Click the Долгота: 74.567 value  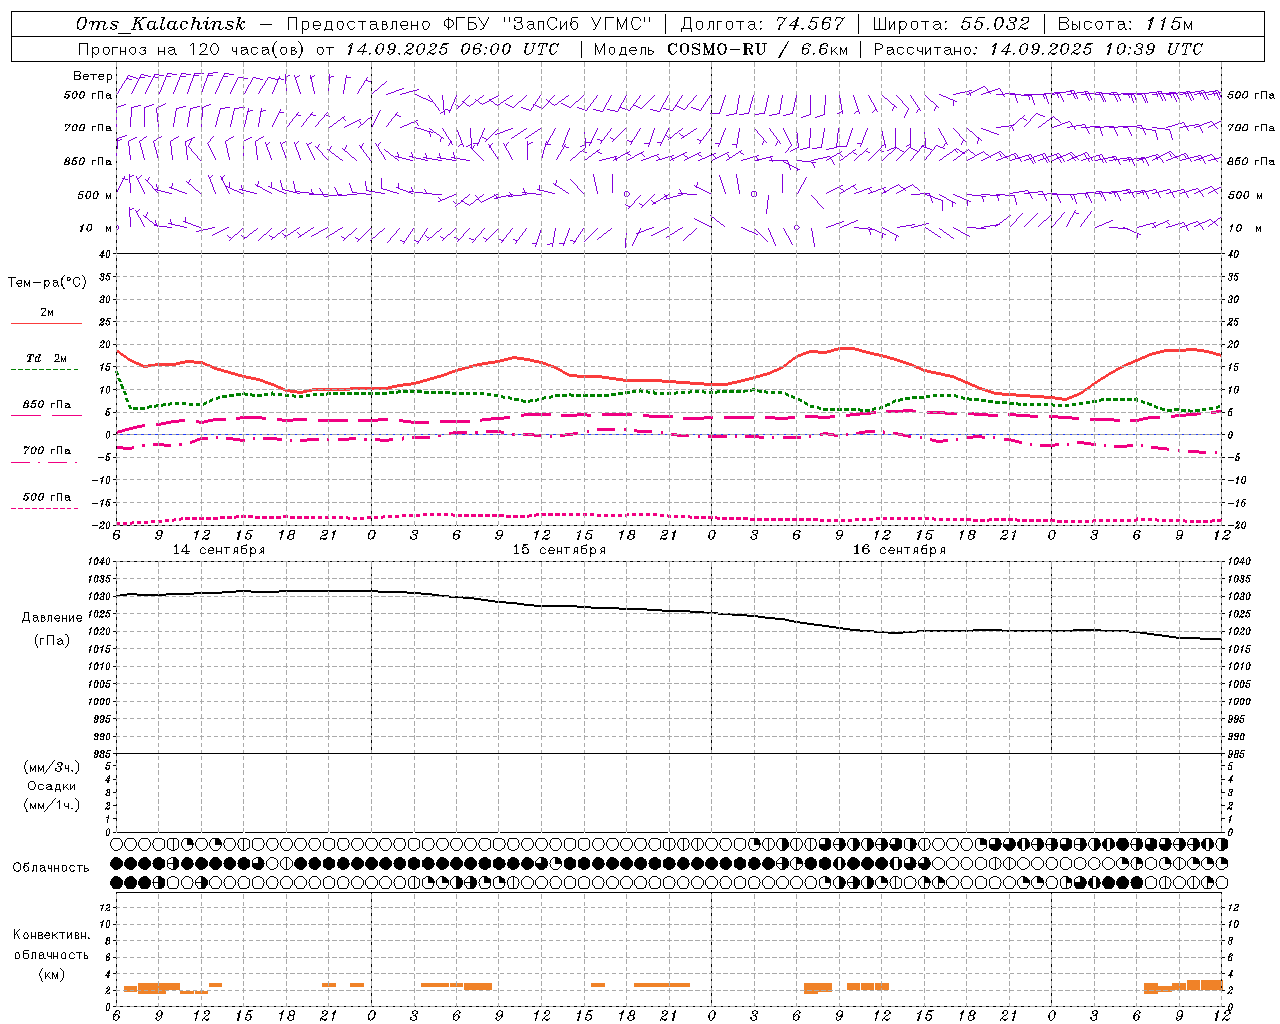763,24
